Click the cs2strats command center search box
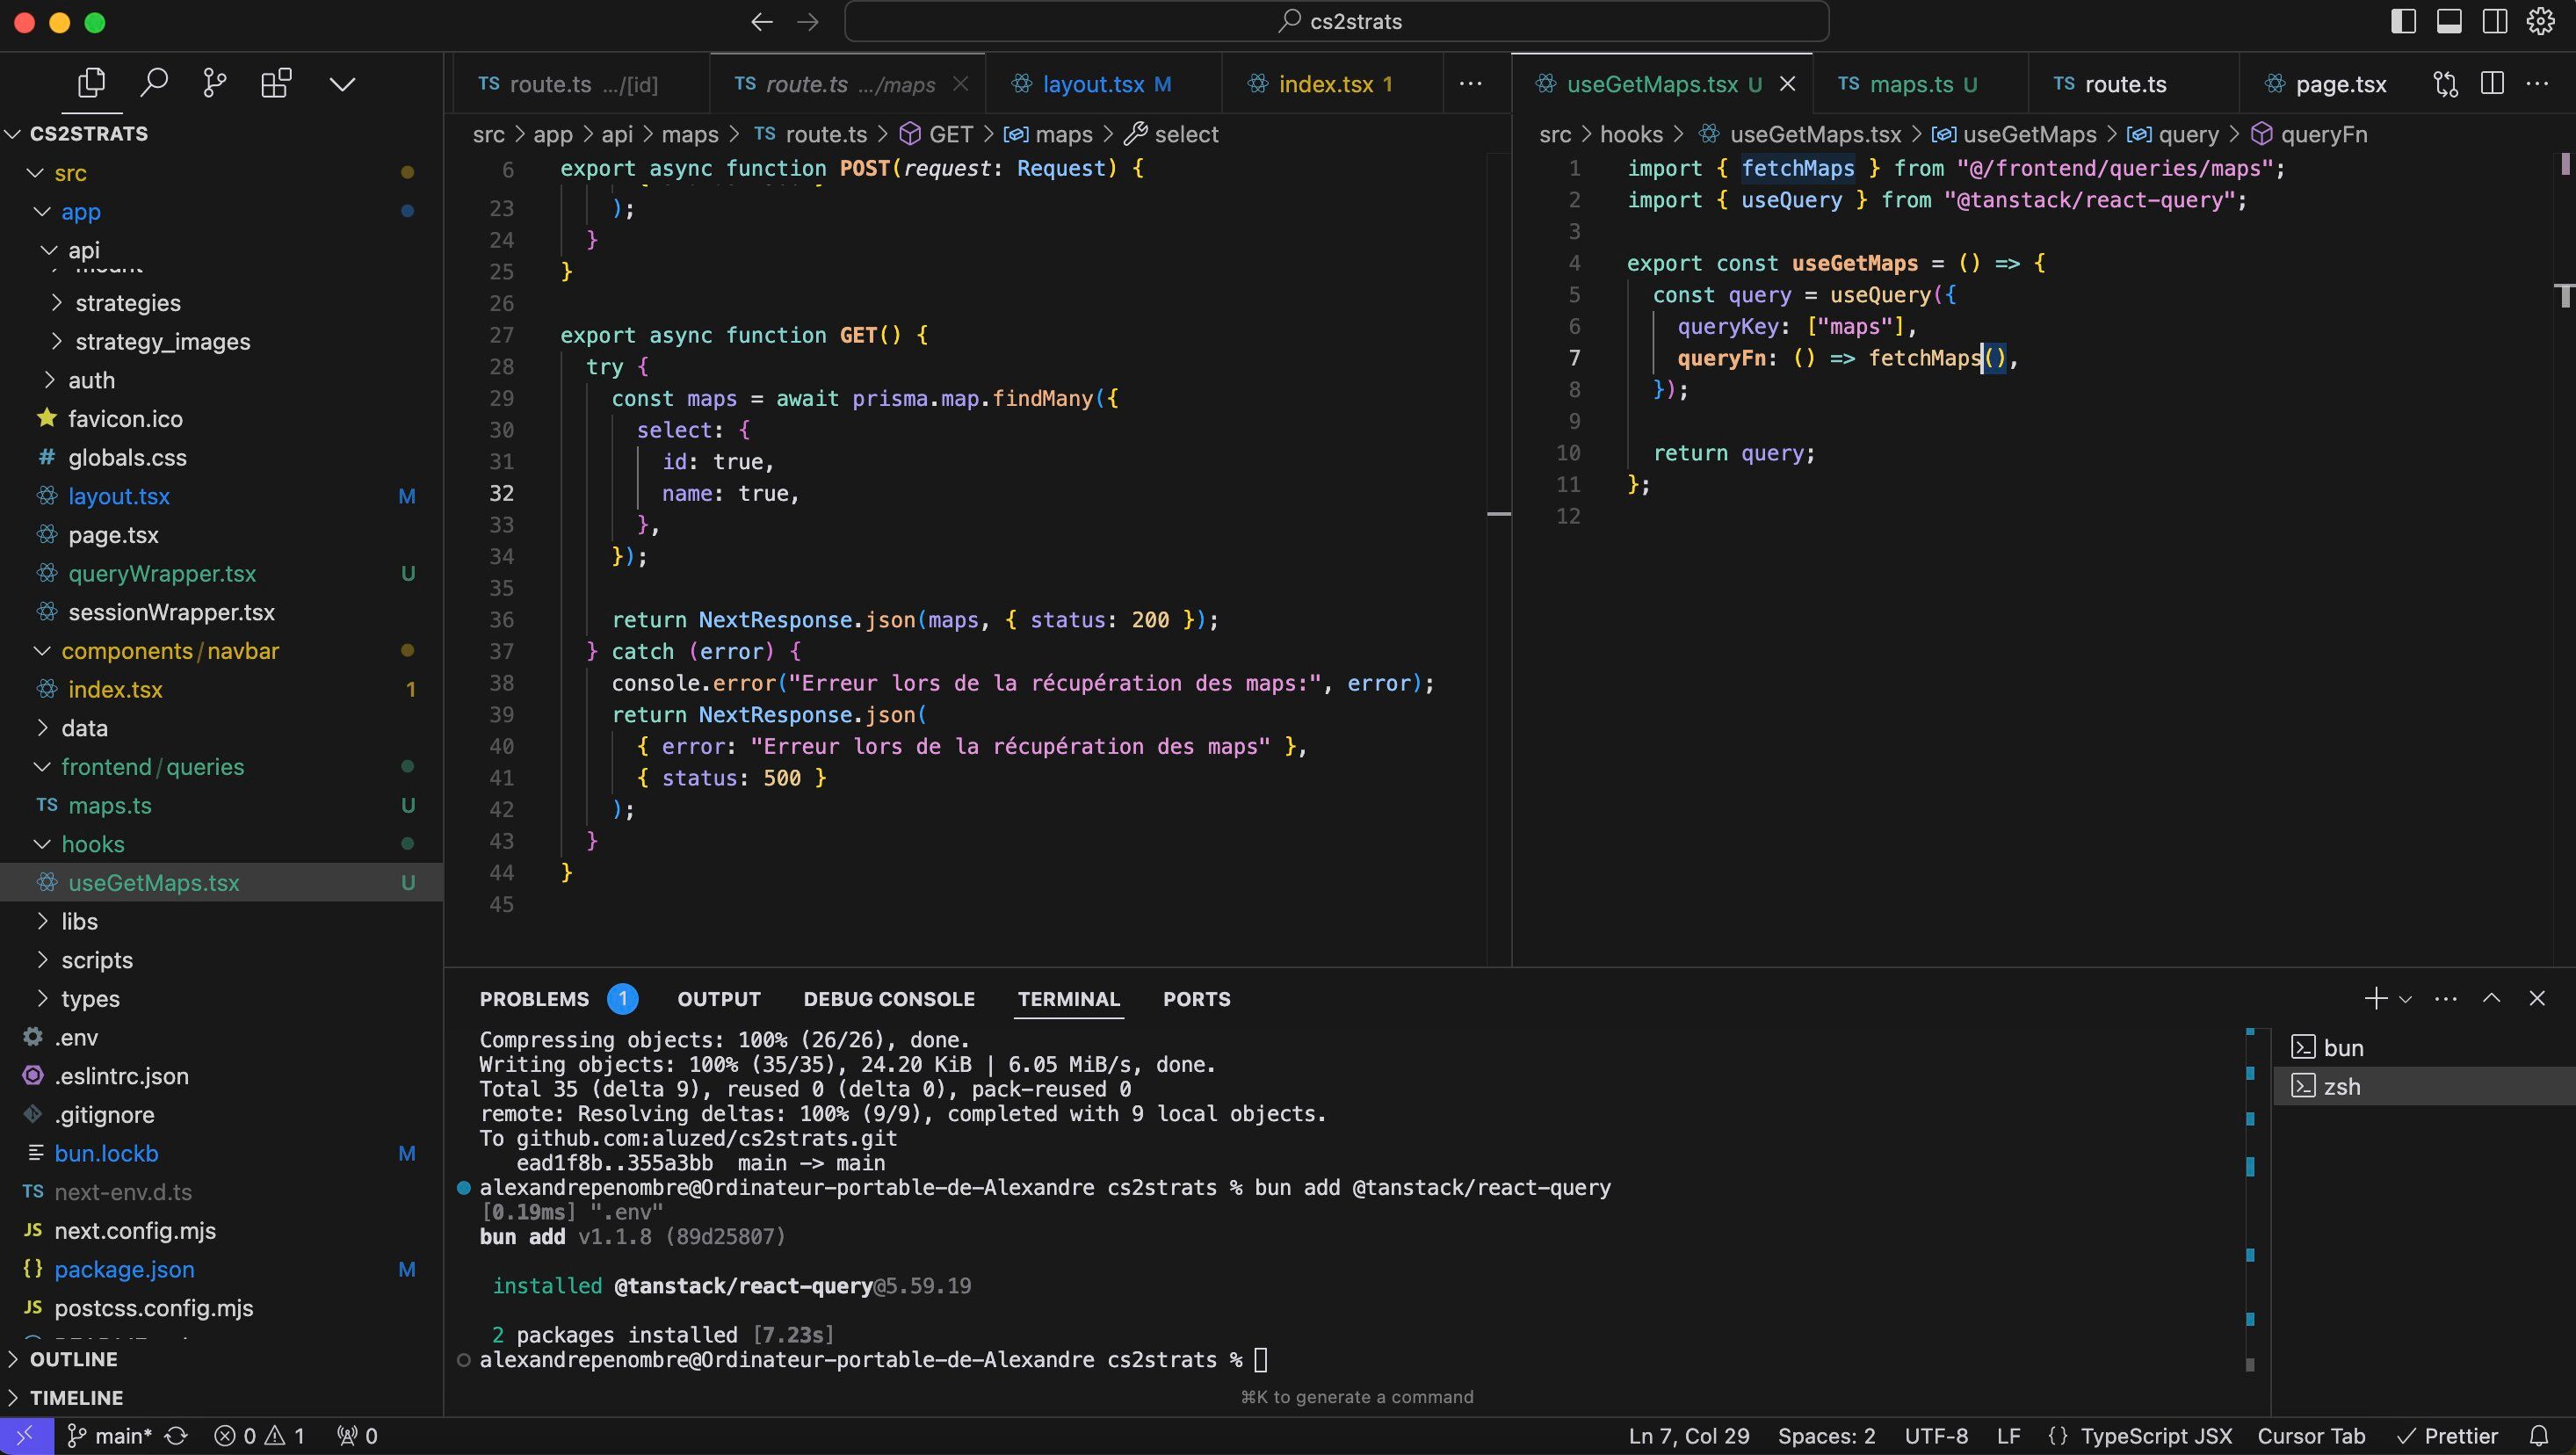Viewport: 2576px width, 1455px height. 1337,22
